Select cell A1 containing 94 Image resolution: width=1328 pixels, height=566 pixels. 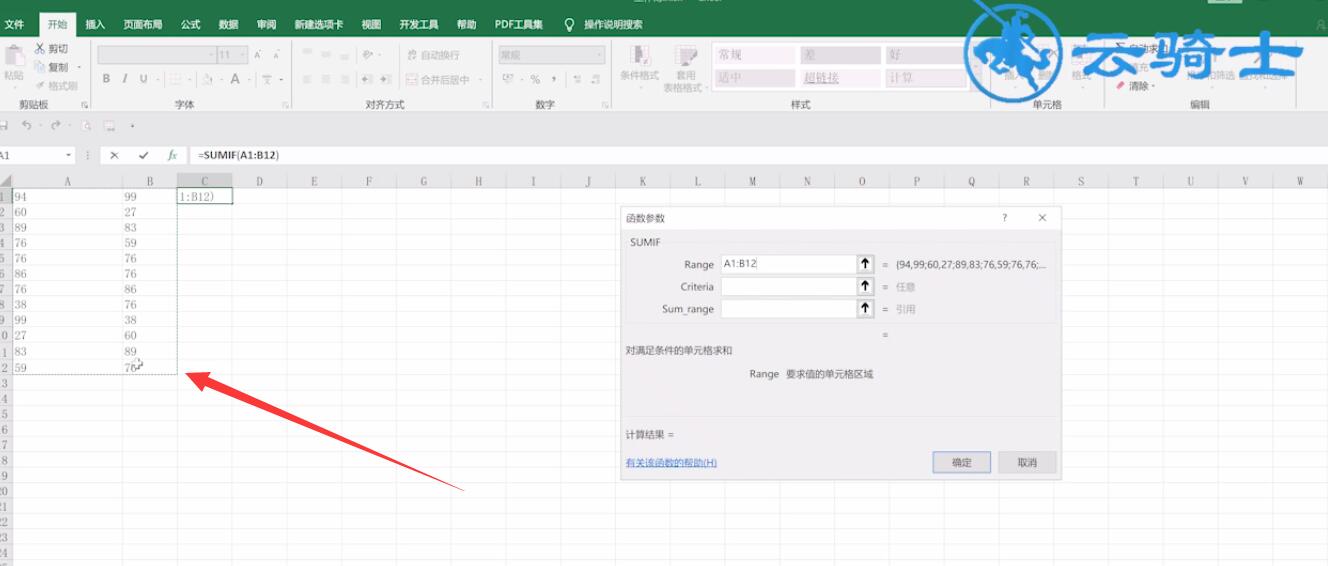(67, 197)
